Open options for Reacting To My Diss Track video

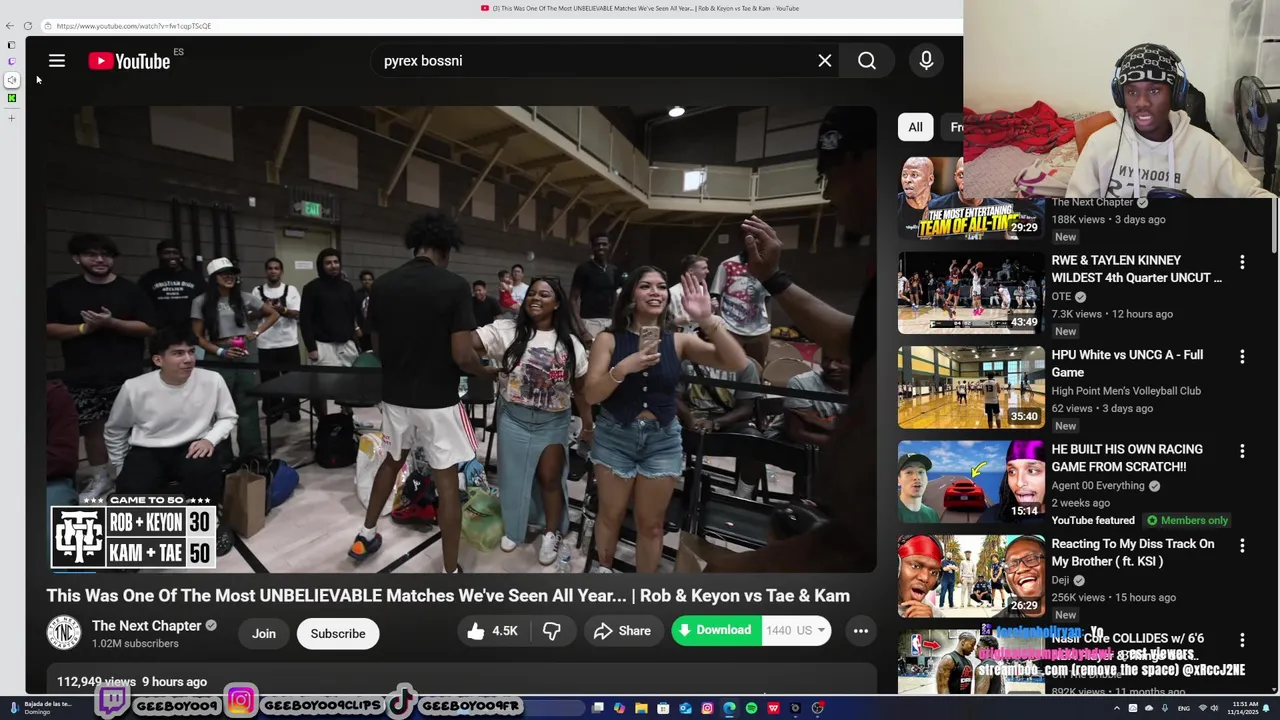click(1242, 546)
